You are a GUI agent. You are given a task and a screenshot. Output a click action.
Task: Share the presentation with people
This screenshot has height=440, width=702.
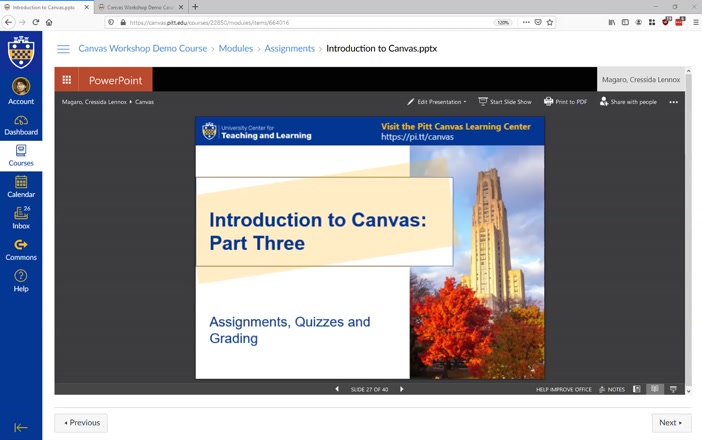coord(629,102)
